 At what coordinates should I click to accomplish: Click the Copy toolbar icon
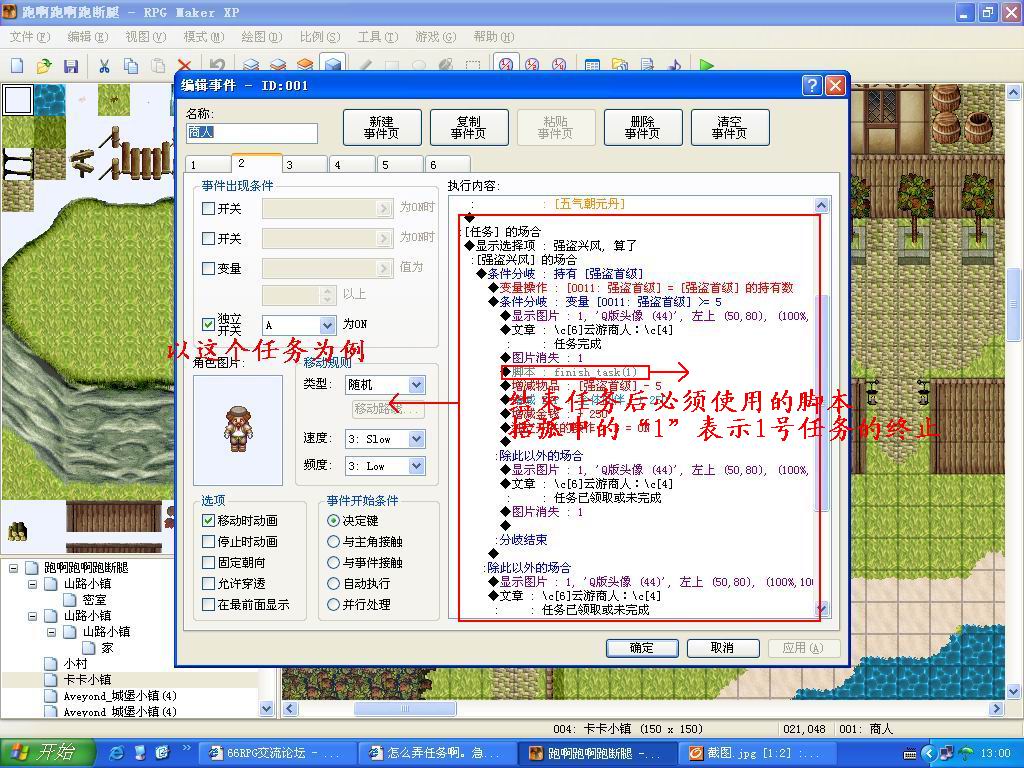pyautogui.click(x=131, y=65)
